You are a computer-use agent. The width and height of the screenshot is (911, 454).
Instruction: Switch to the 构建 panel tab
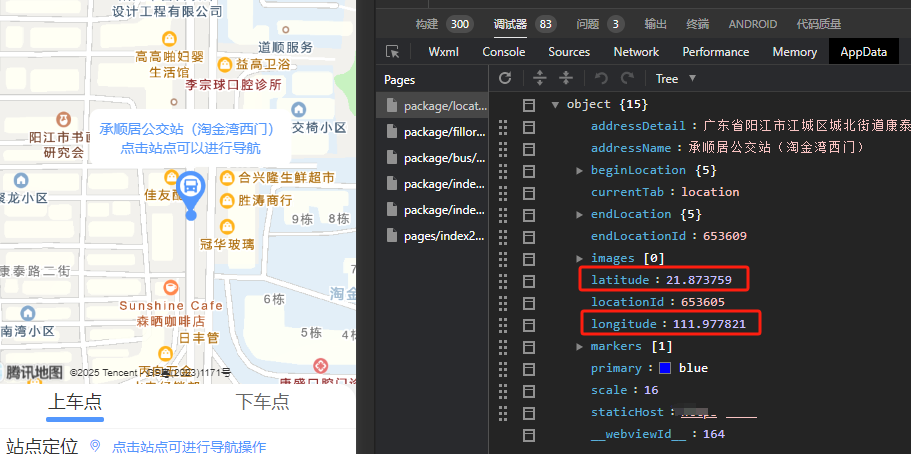[x=444, y=24]
